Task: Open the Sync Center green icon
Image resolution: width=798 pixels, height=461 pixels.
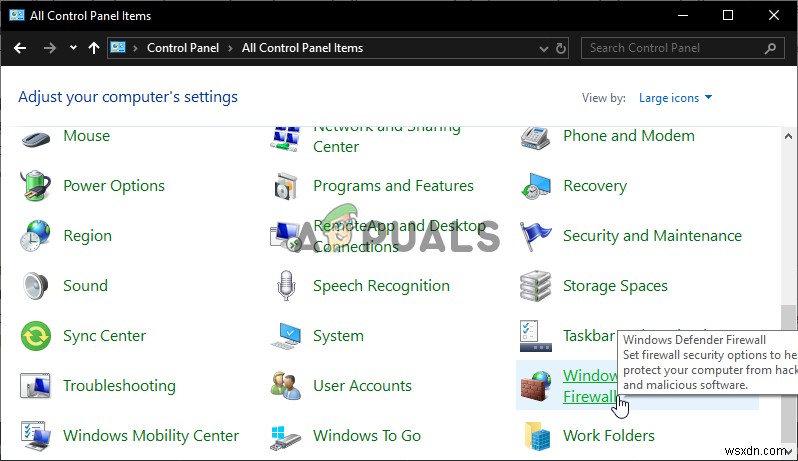Action: (36, 336)
